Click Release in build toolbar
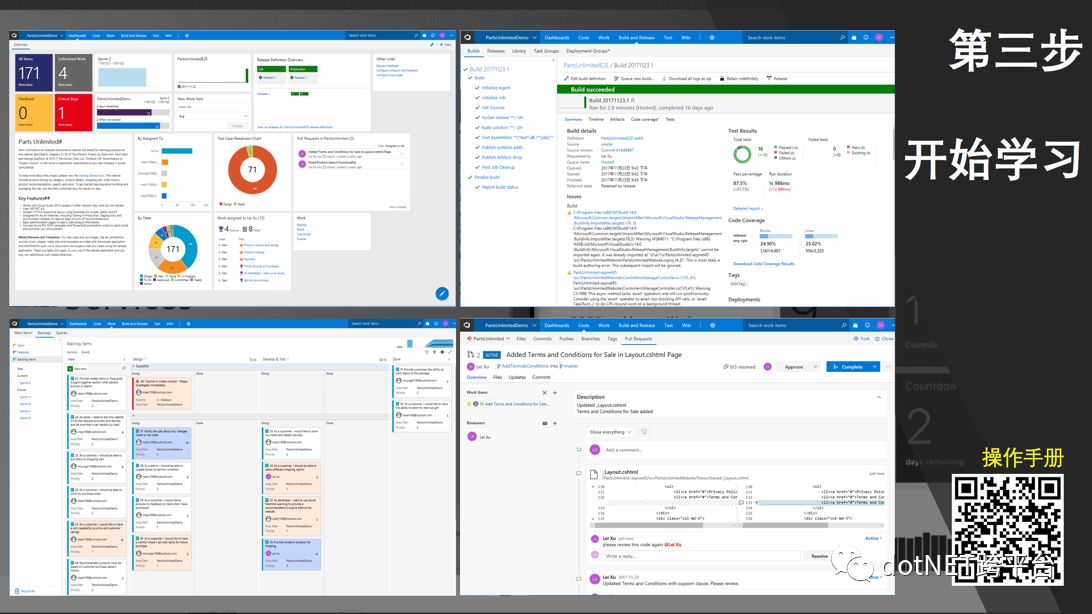This screenshot has width=1092, height=614. (777, 79)
